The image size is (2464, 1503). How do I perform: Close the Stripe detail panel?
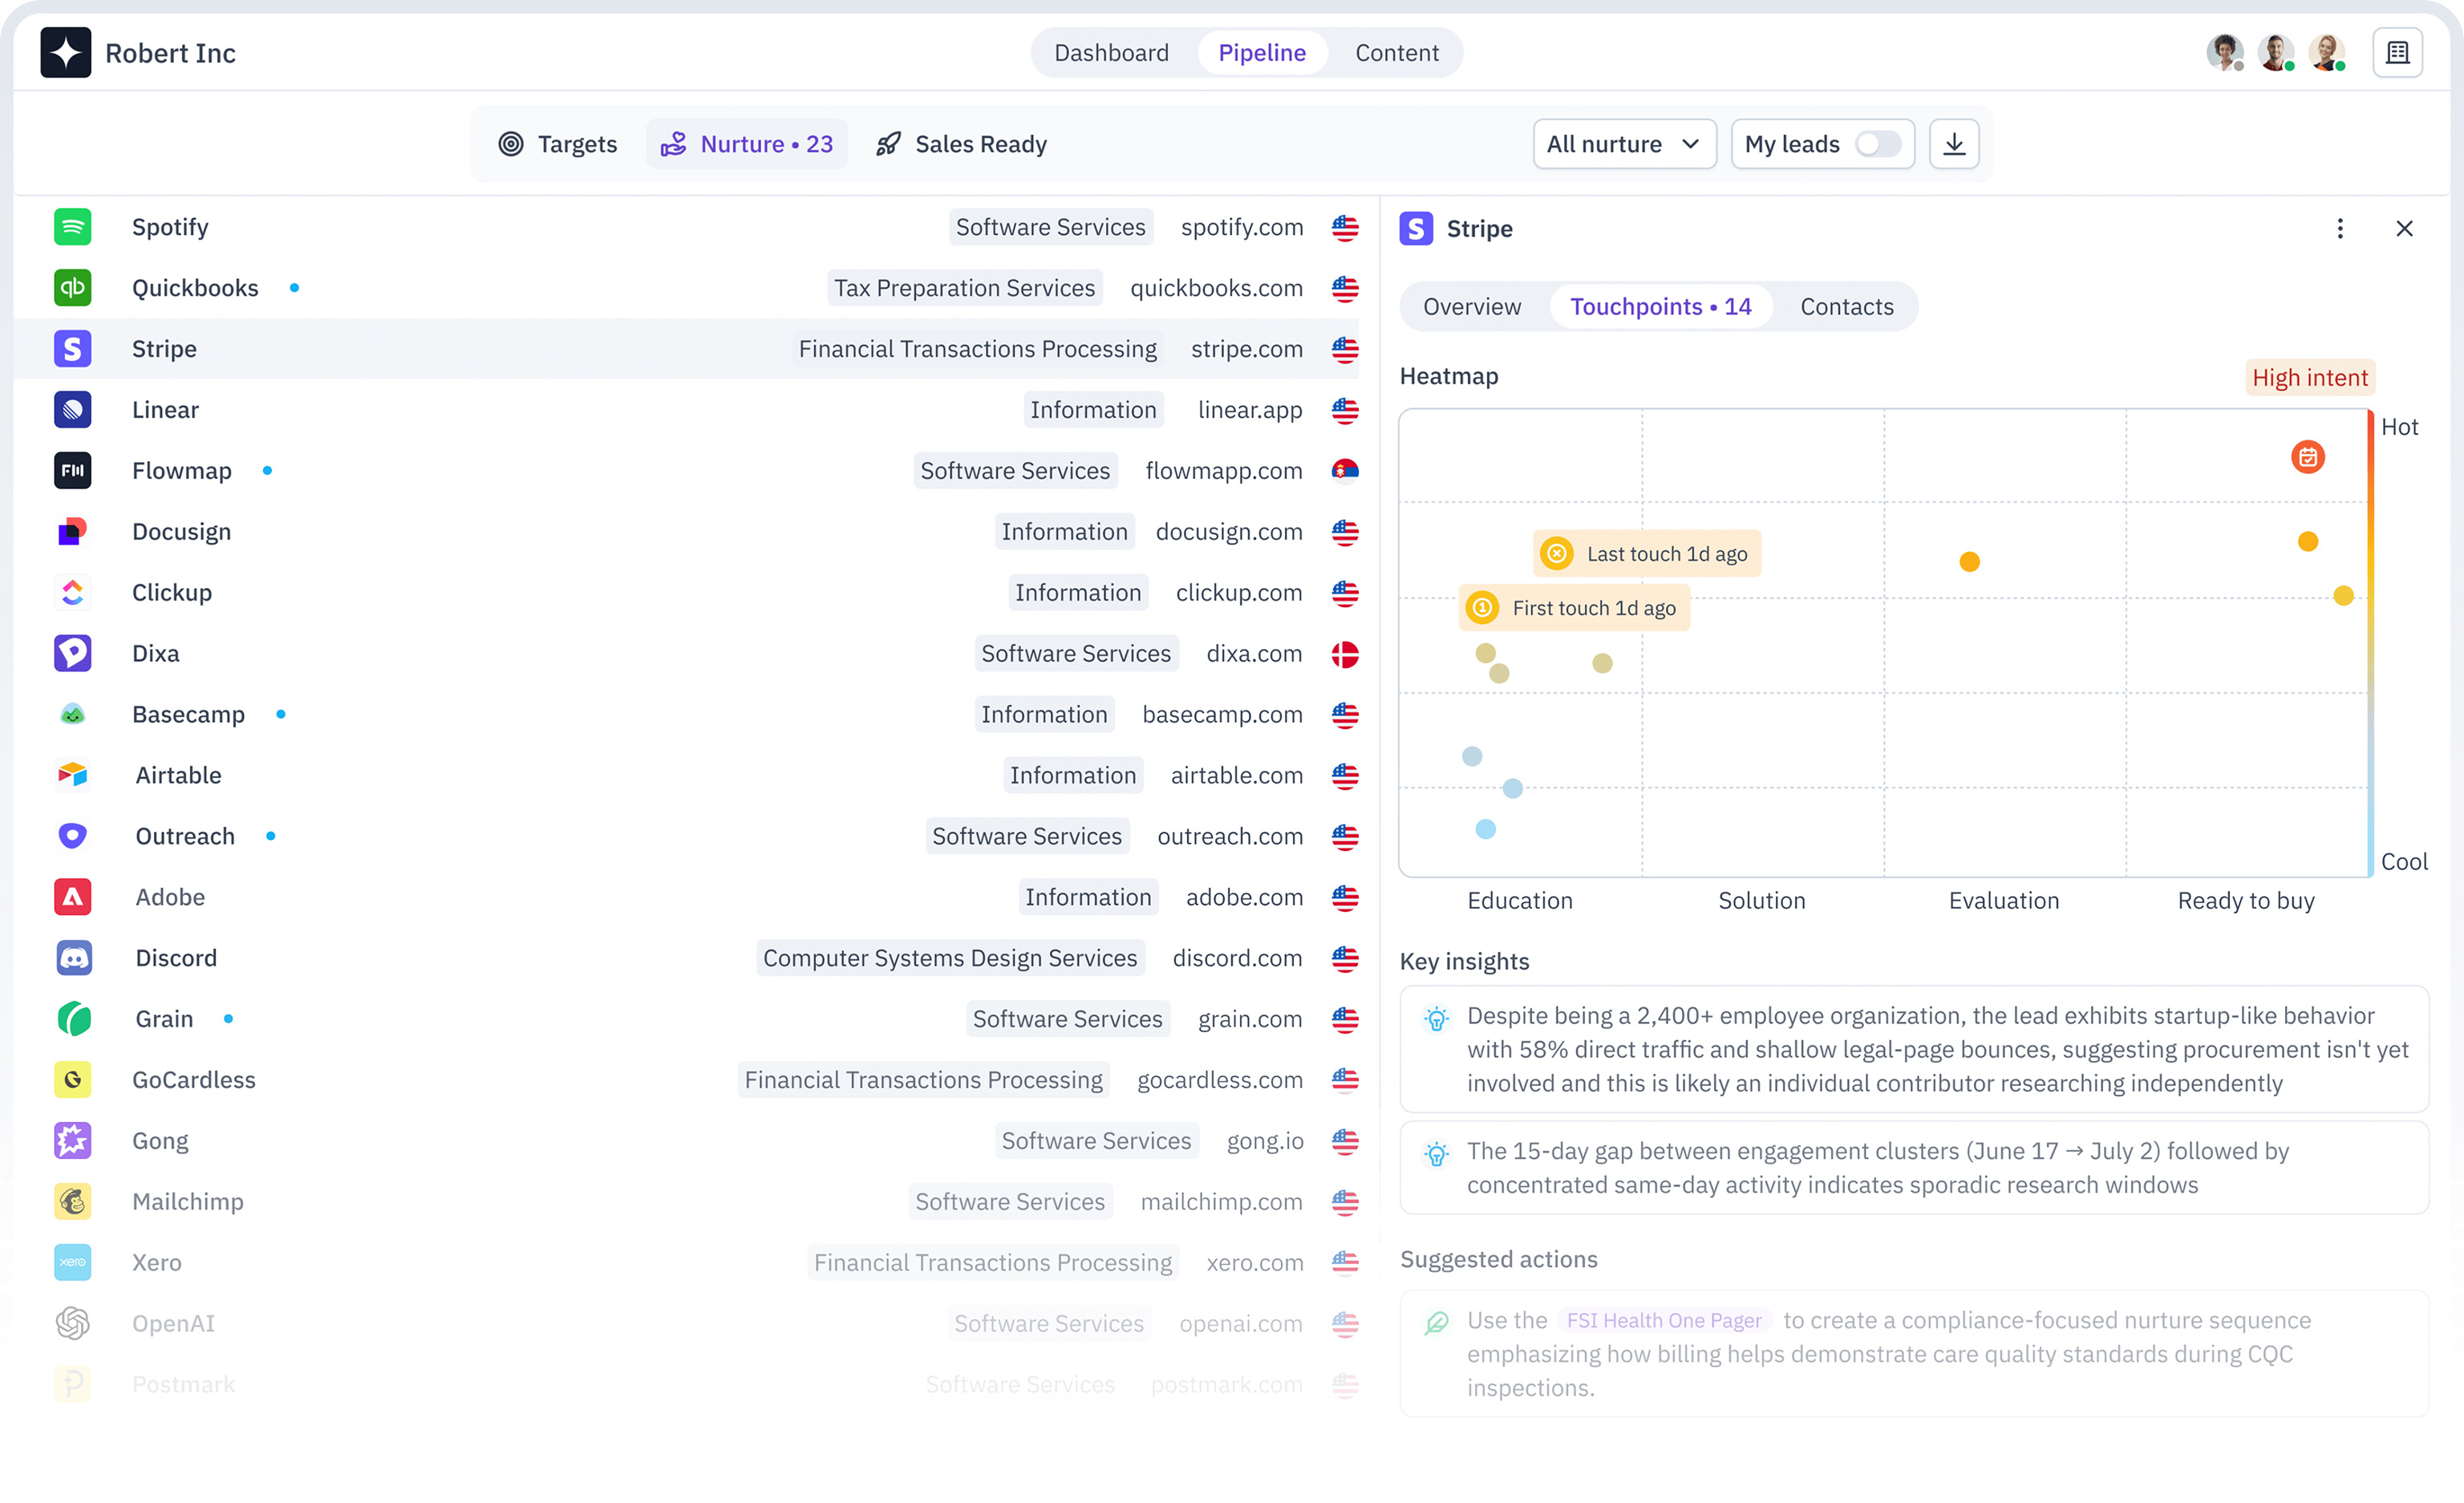click(2404, 229)
